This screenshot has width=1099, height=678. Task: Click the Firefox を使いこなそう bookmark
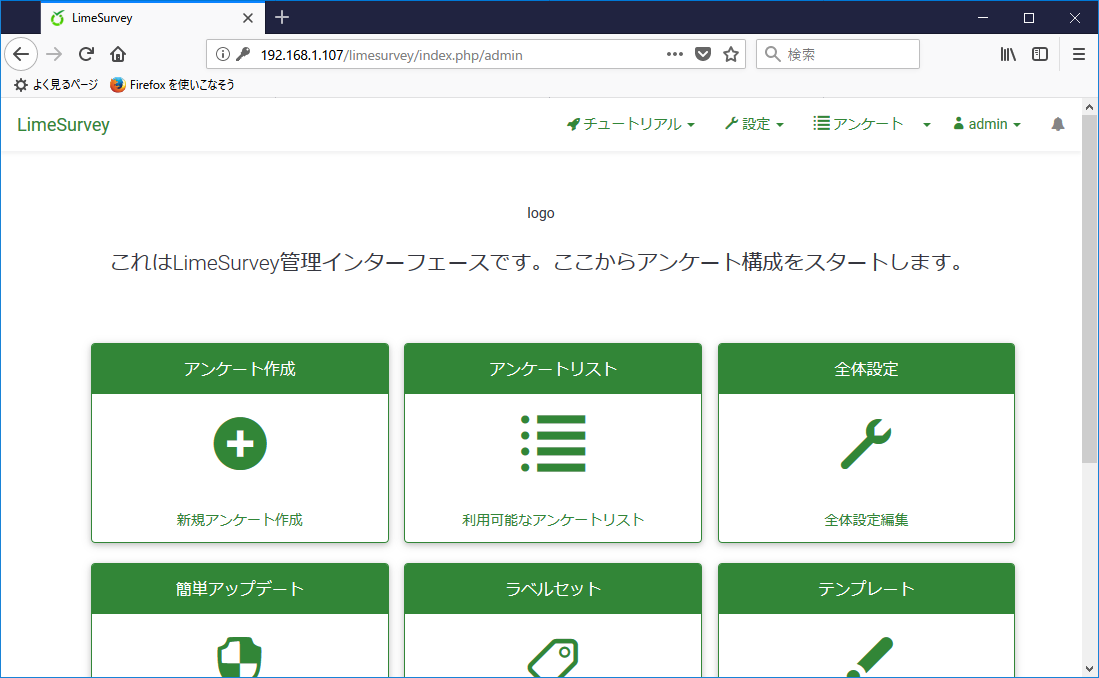pos(172,85)
